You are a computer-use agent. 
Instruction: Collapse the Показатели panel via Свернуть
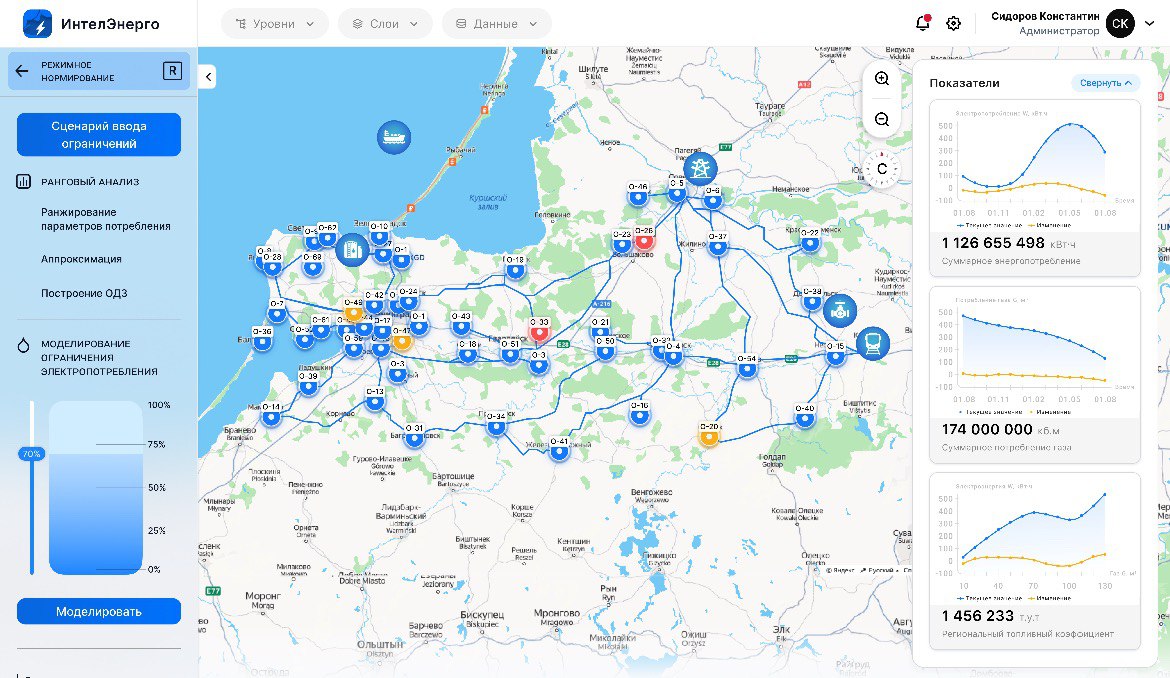pyautogui.click(x=1105, y=83)
